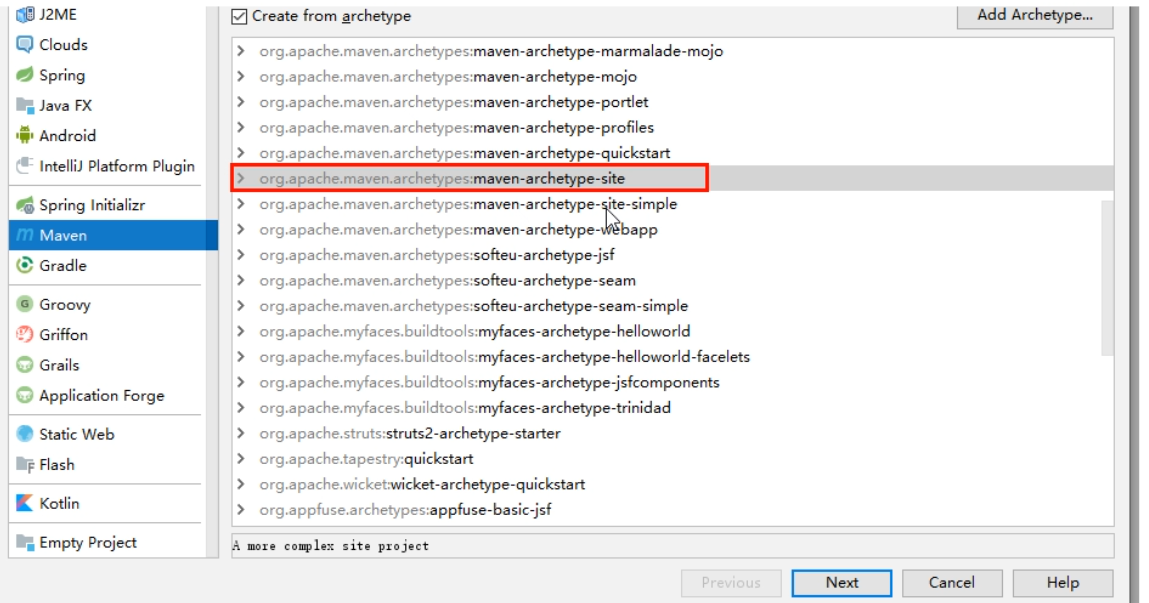Click the IntelliJ Platform Plugin icon
Screen dimensions: 1149x603
pos(25,166)
